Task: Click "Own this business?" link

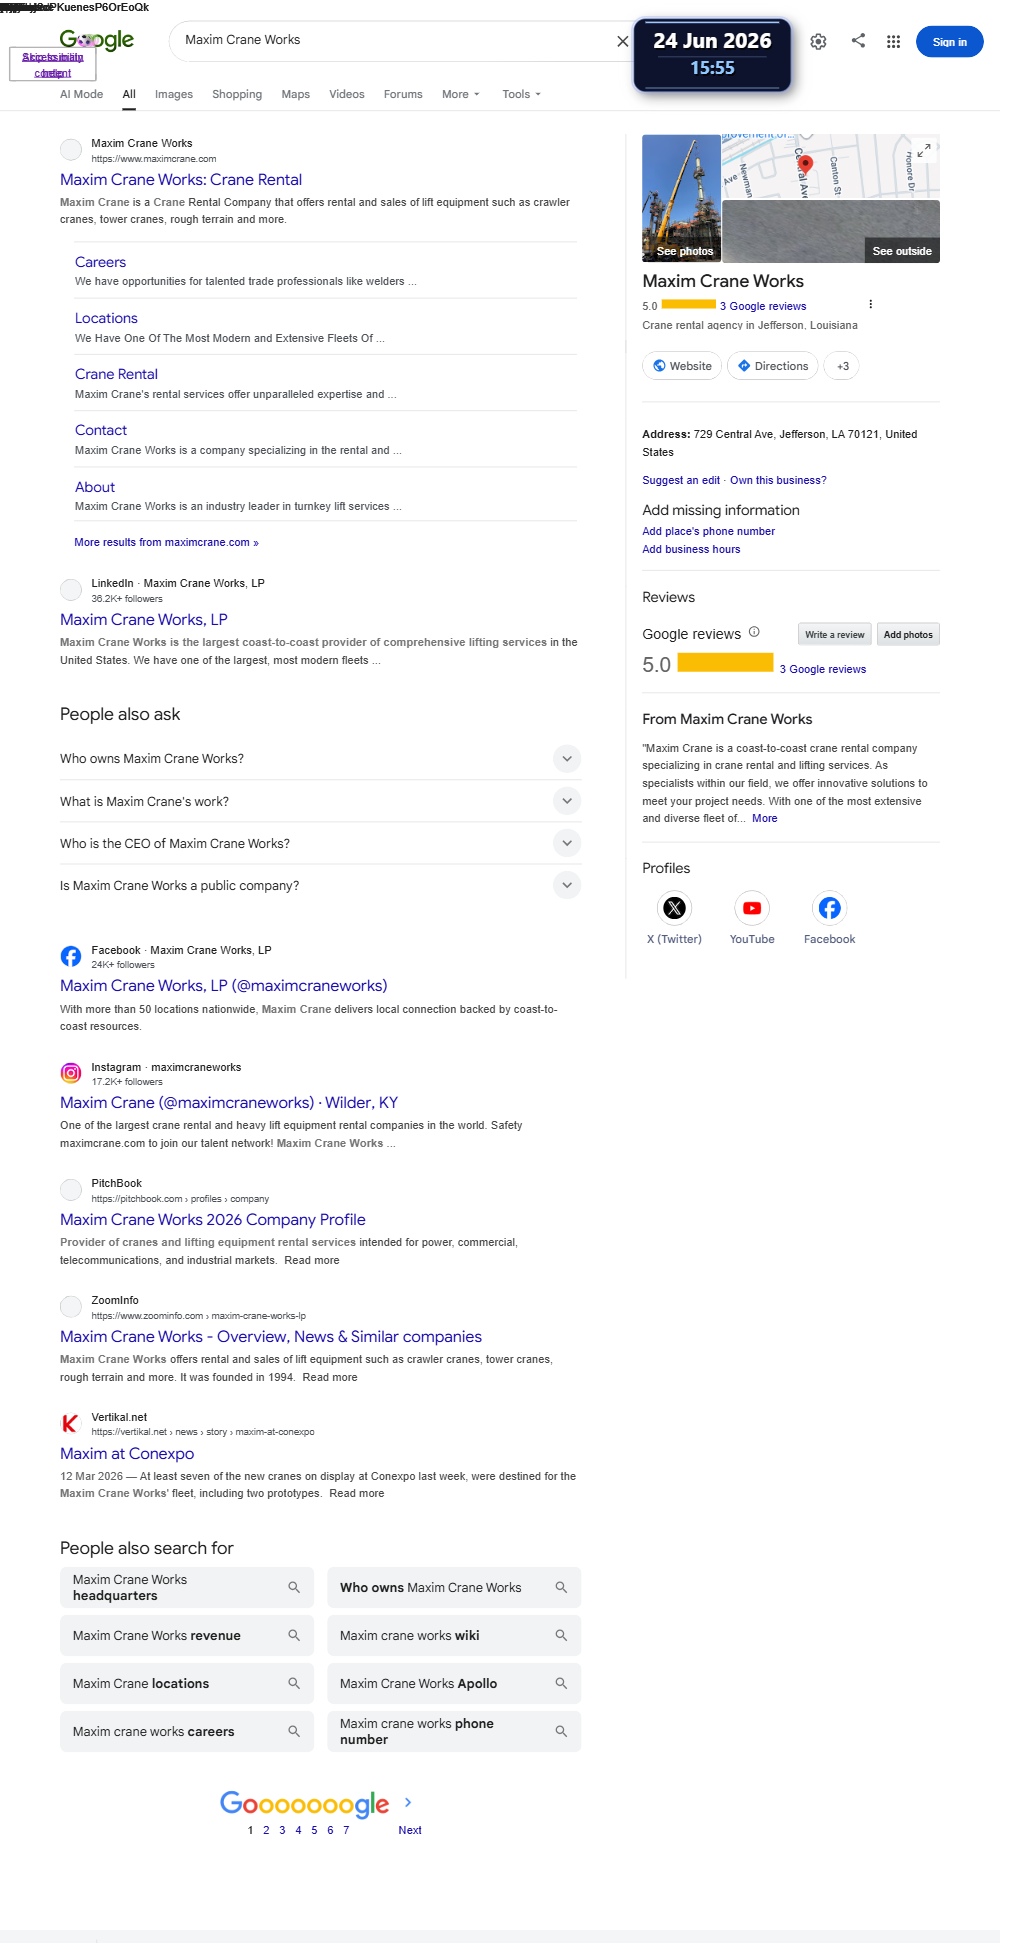Action: point(778,480)
